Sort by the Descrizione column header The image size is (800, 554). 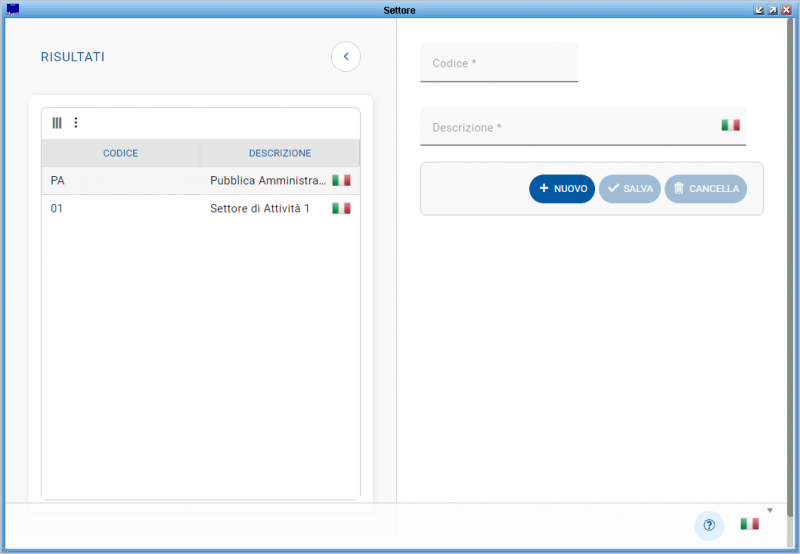280,153
